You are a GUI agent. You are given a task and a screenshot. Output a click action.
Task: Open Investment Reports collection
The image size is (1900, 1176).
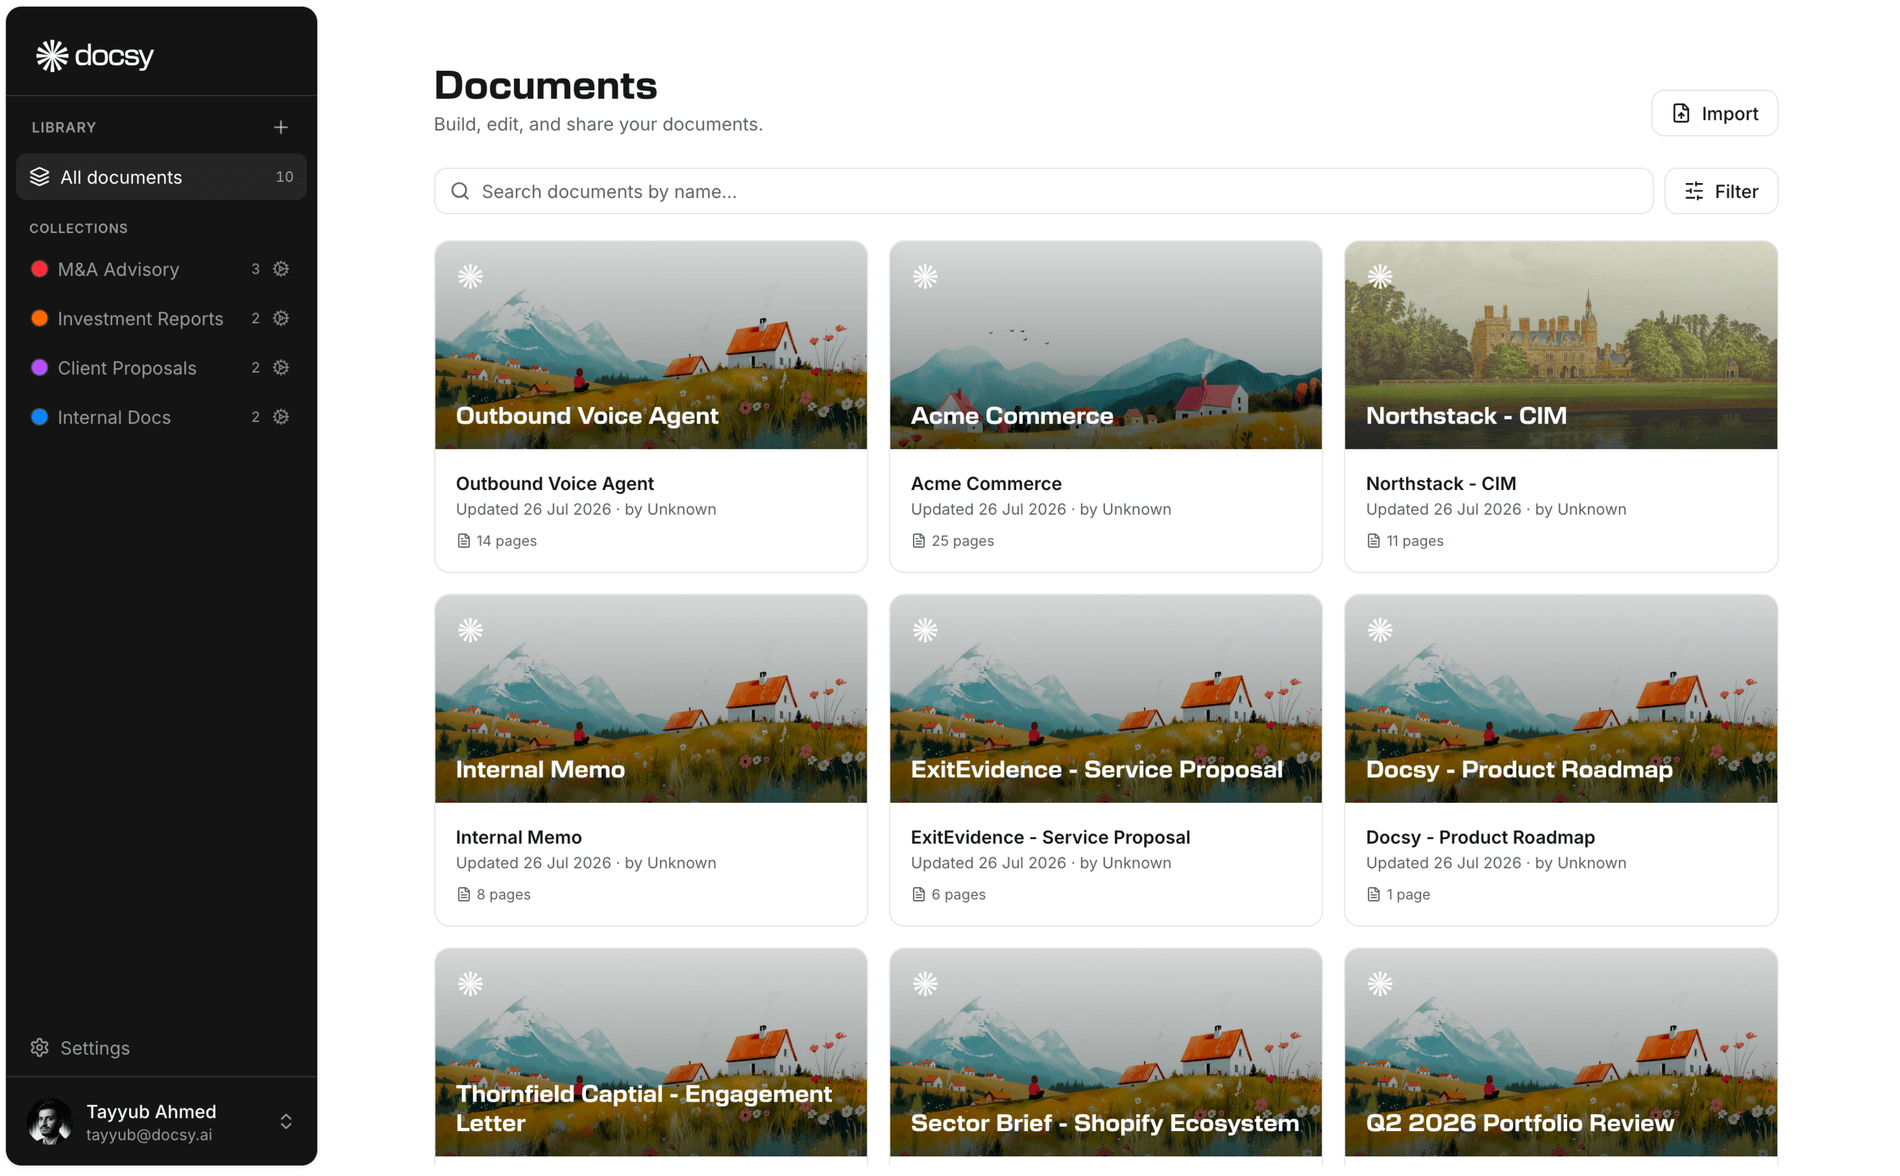pos(140,318)
